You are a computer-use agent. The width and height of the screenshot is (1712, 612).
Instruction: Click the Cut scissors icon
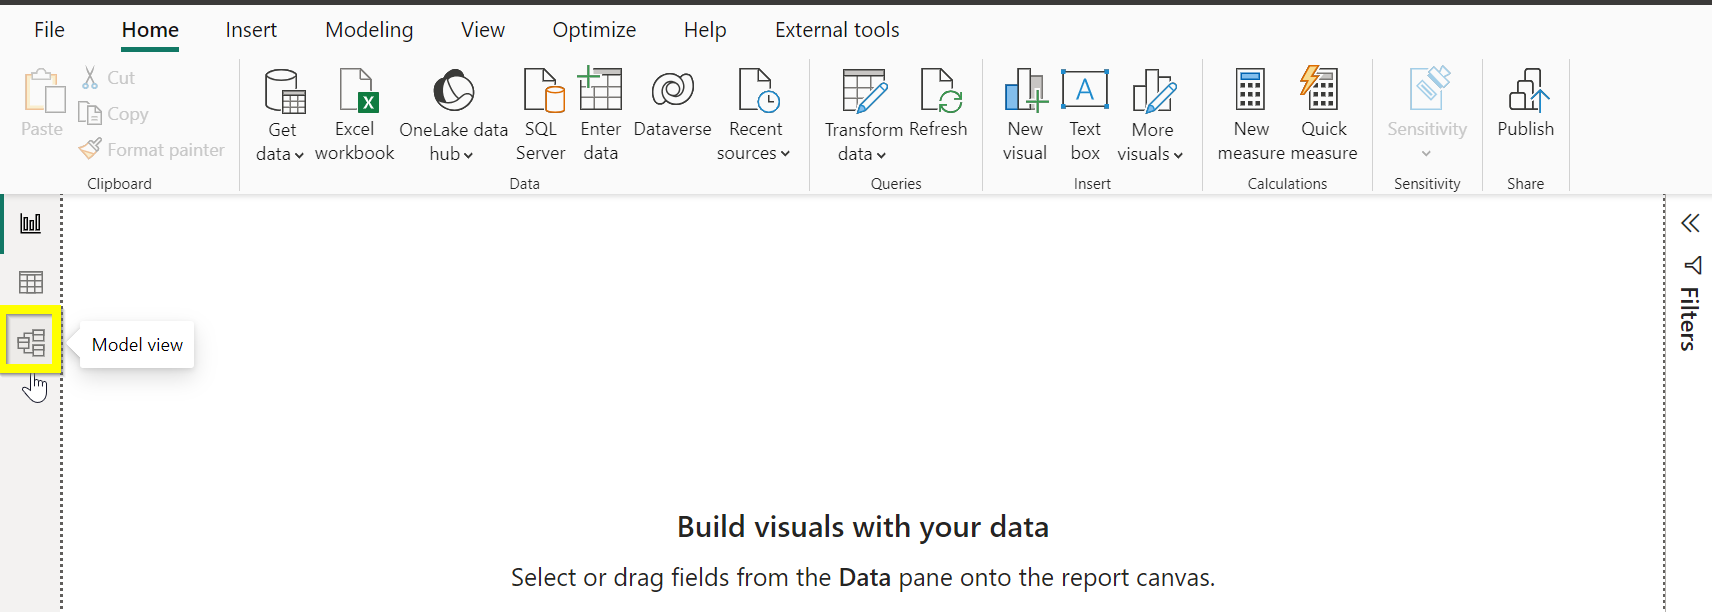[90, 78]
